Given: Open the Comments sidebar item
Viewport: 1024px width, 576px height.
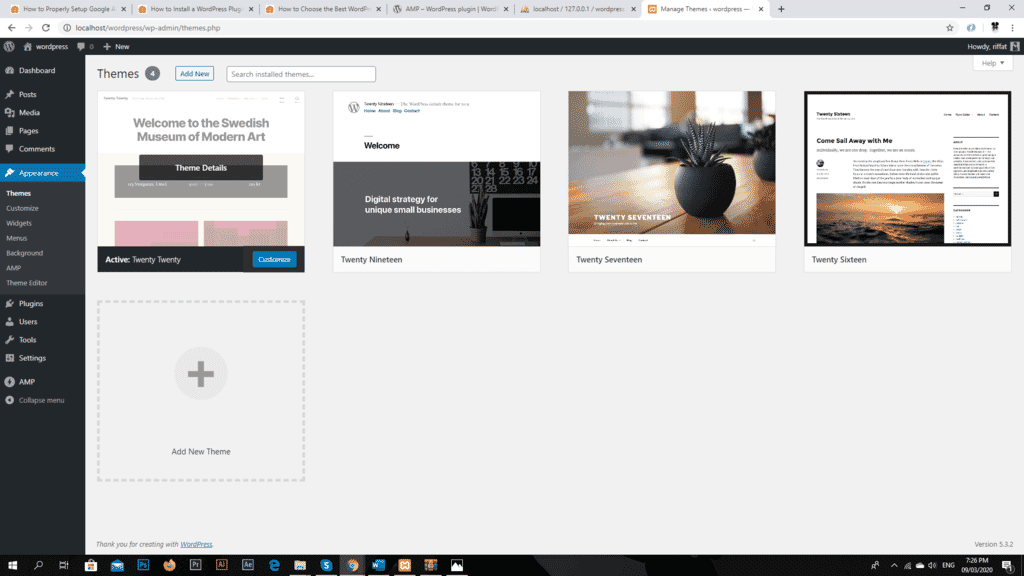Looking at the screenshot, I should point(37,149).
